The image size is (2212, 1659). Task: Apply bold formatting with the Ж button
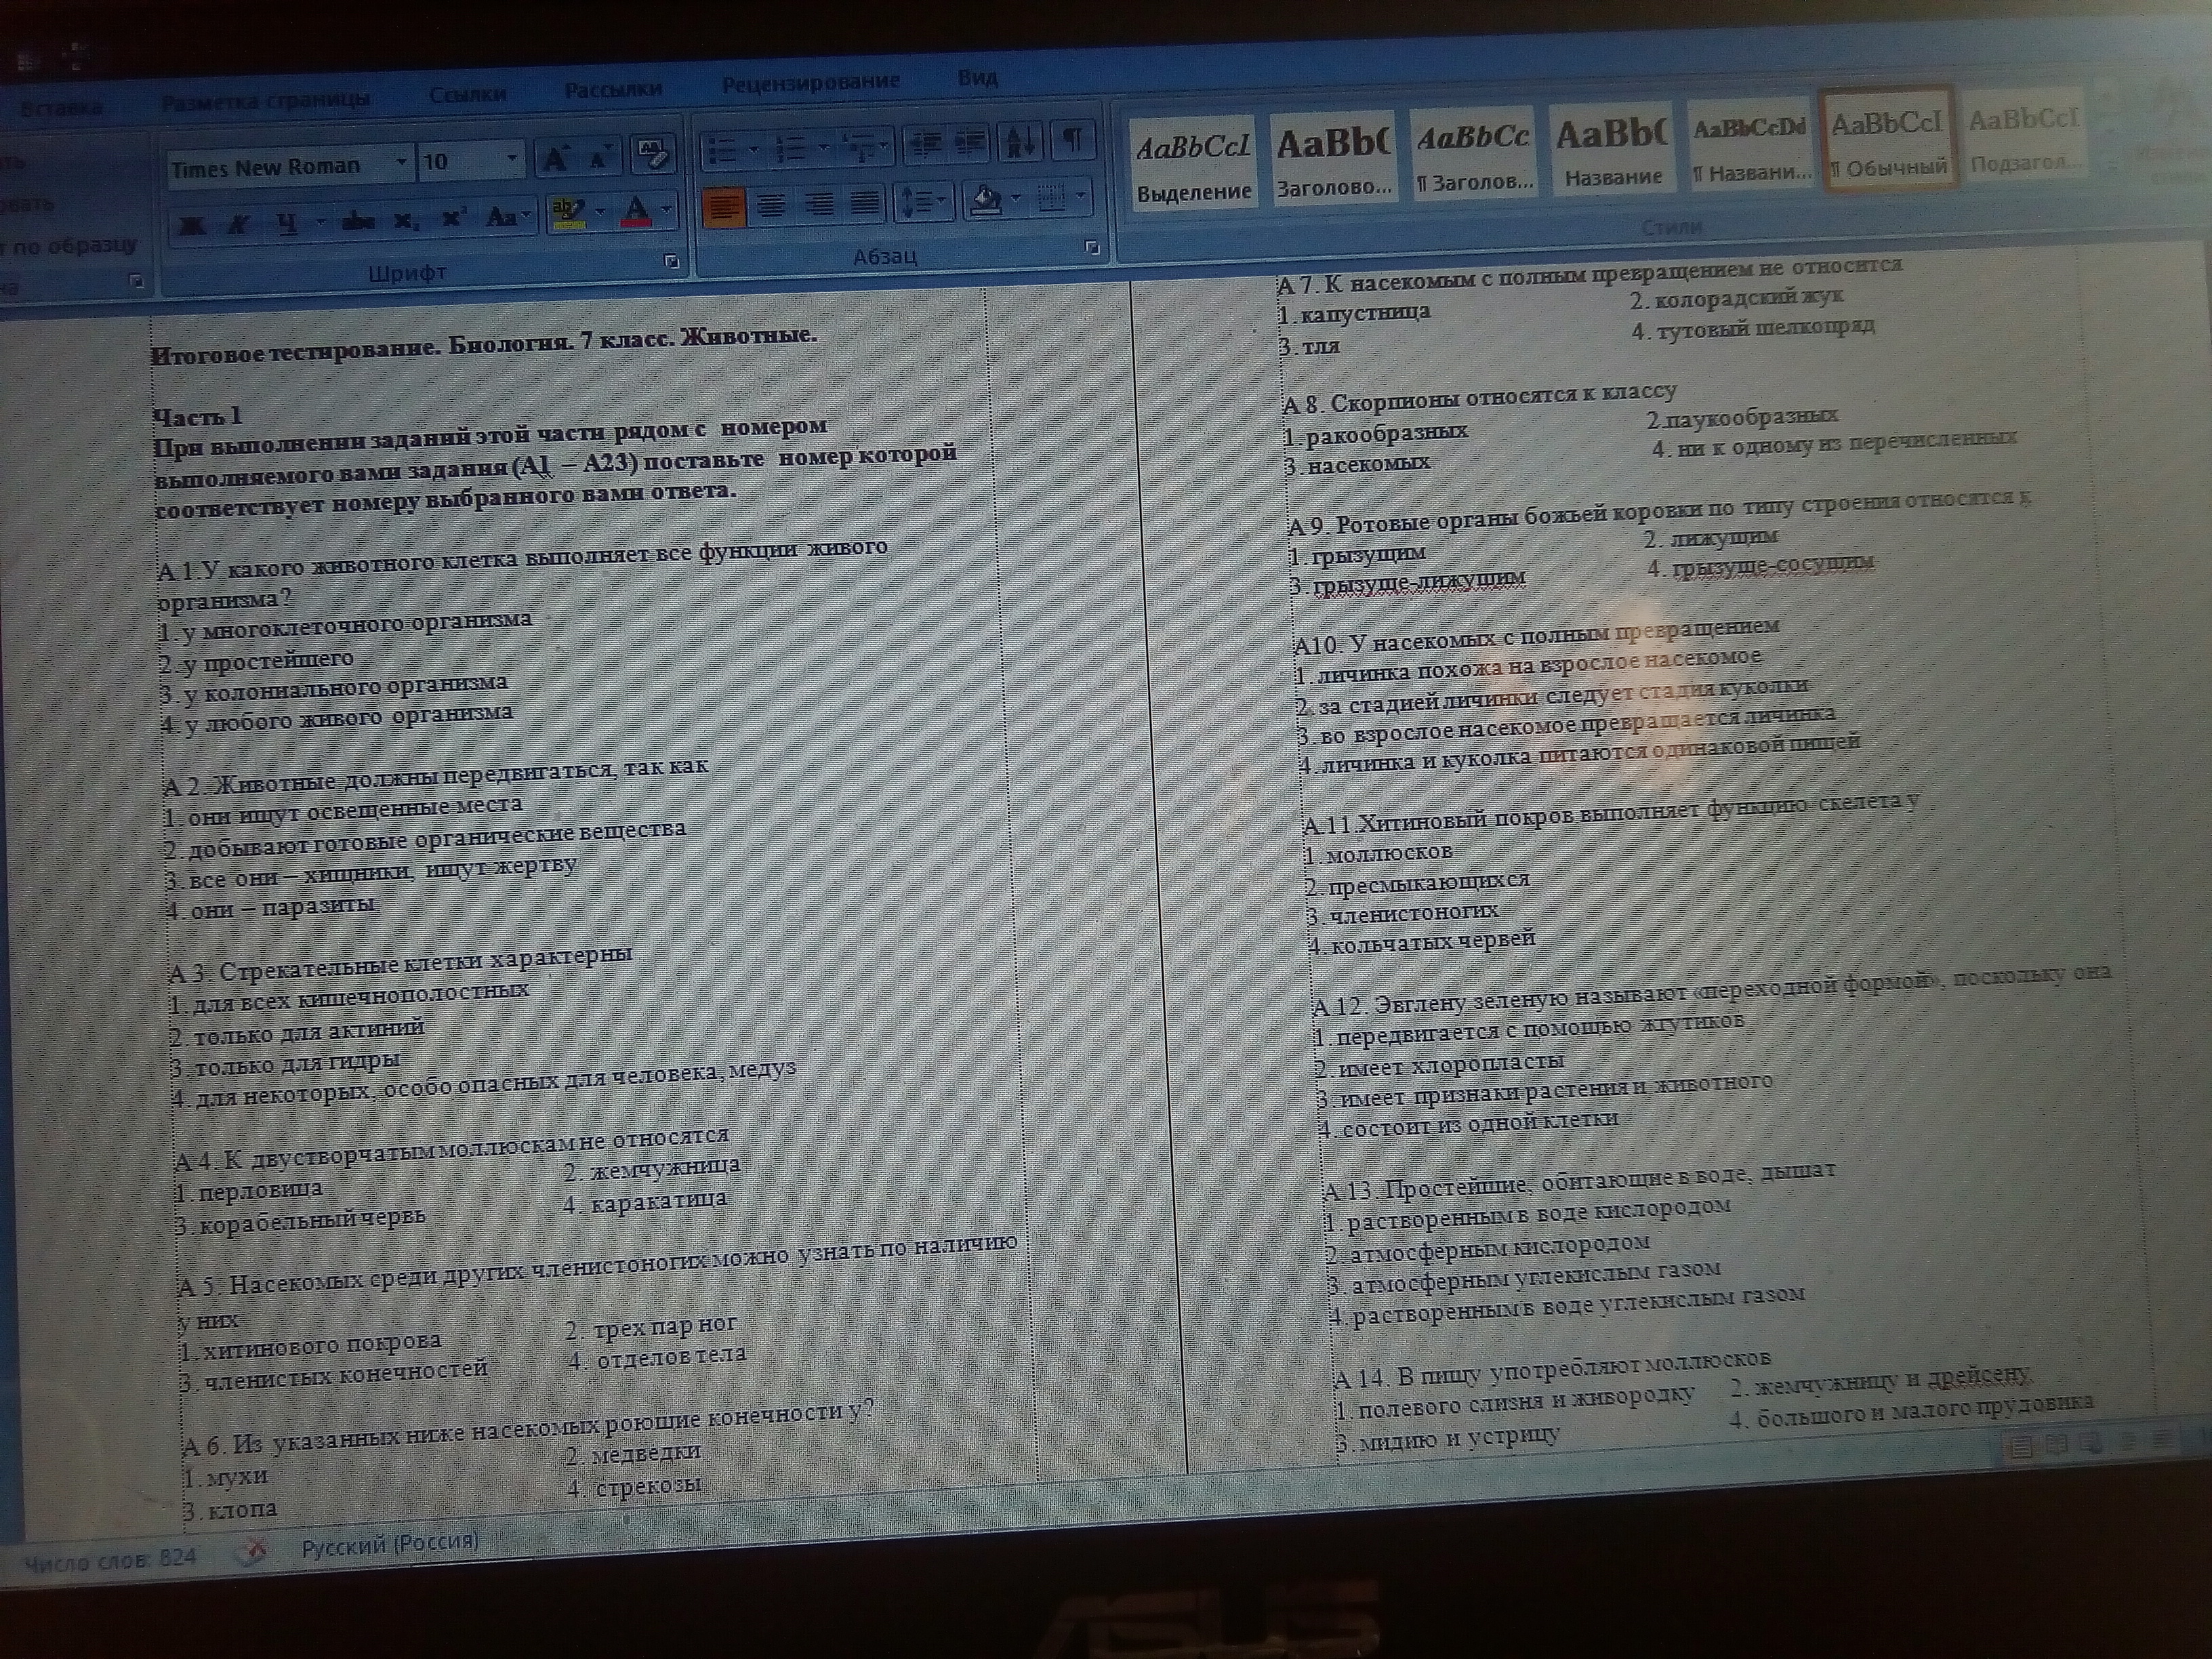(192, 224)
